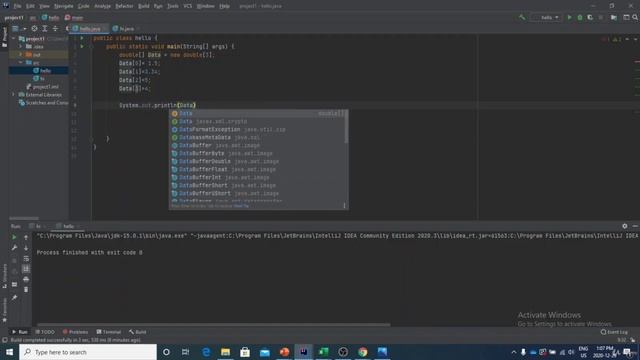Click the run gutter arrow beside main method
The height and width of the screenshot is (360, 640).
pyautogui.click(x=82, y=47)
